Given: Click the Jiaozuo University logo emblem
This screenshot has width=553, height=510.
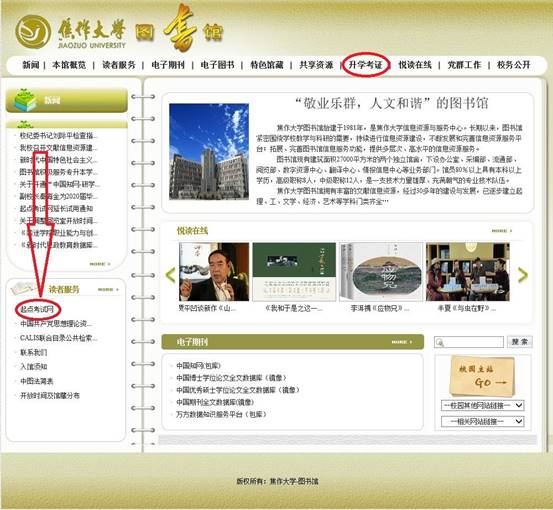Looking at the screenshot, I should coord(33,32).
